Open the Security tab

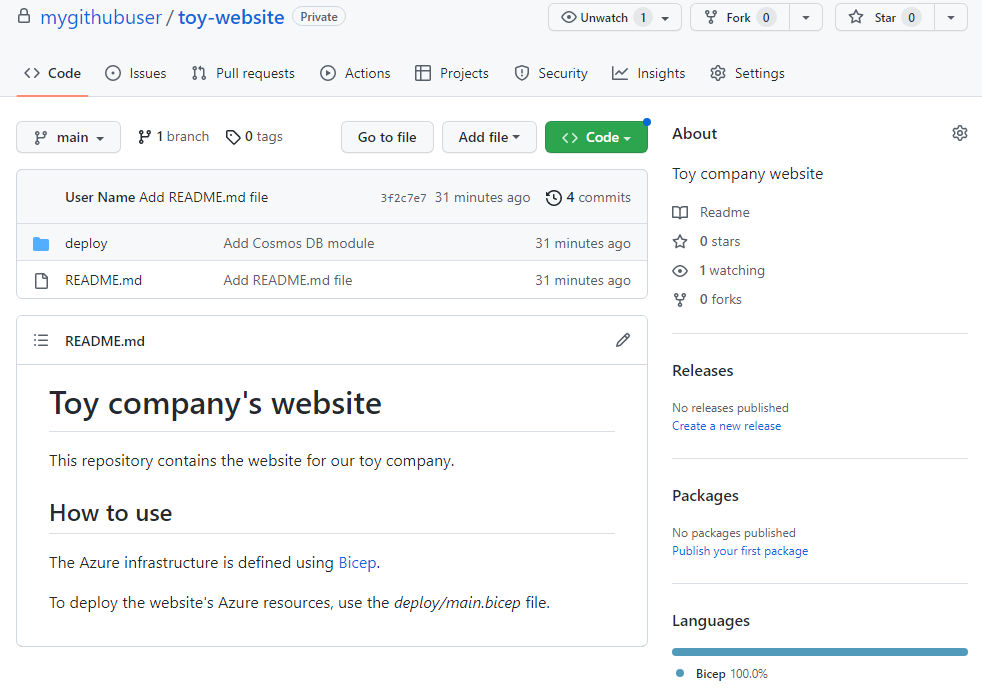pos(551,73)
